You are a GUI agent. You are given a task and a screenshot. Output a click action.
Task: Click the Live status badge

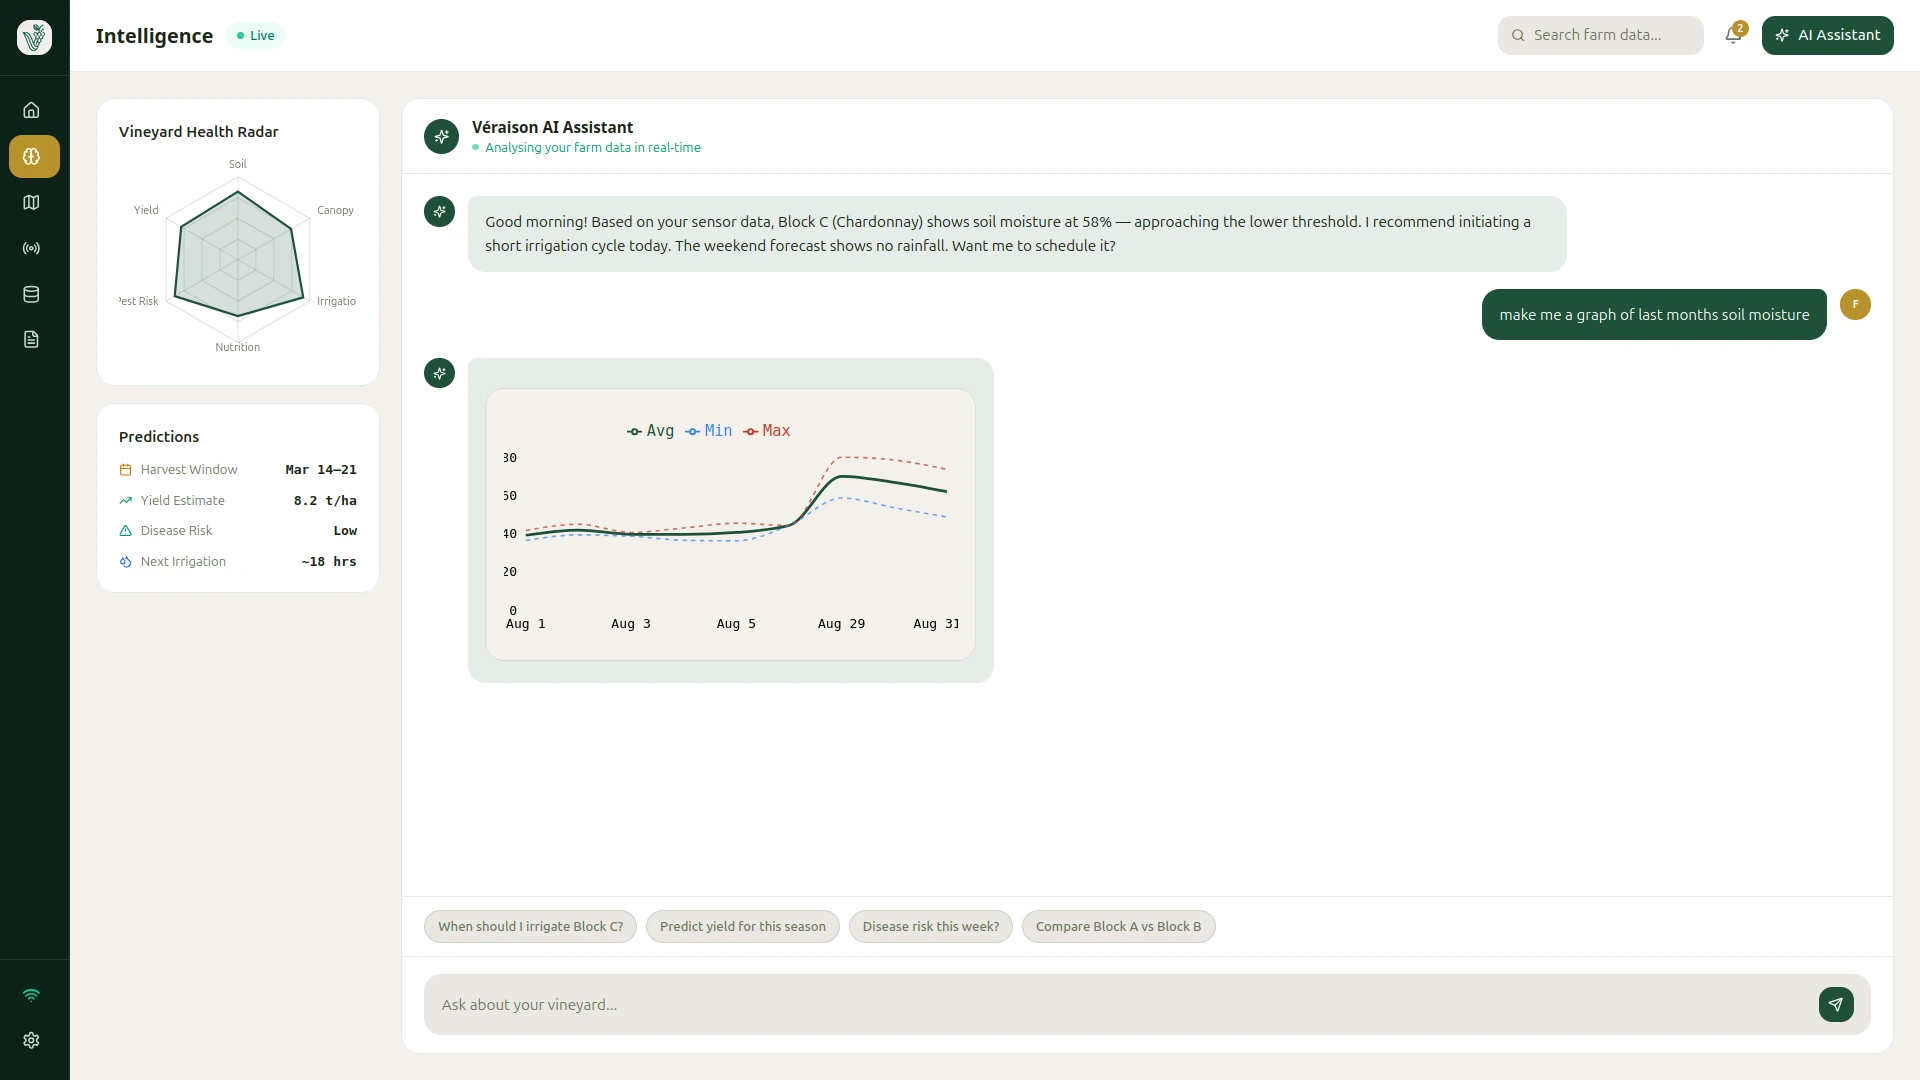255,36
